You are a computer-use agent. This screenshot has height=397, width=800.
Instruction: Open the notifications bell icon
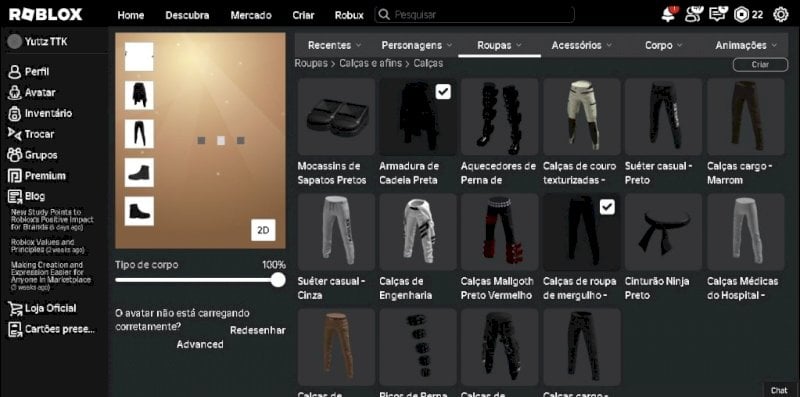tap(669, 14)
